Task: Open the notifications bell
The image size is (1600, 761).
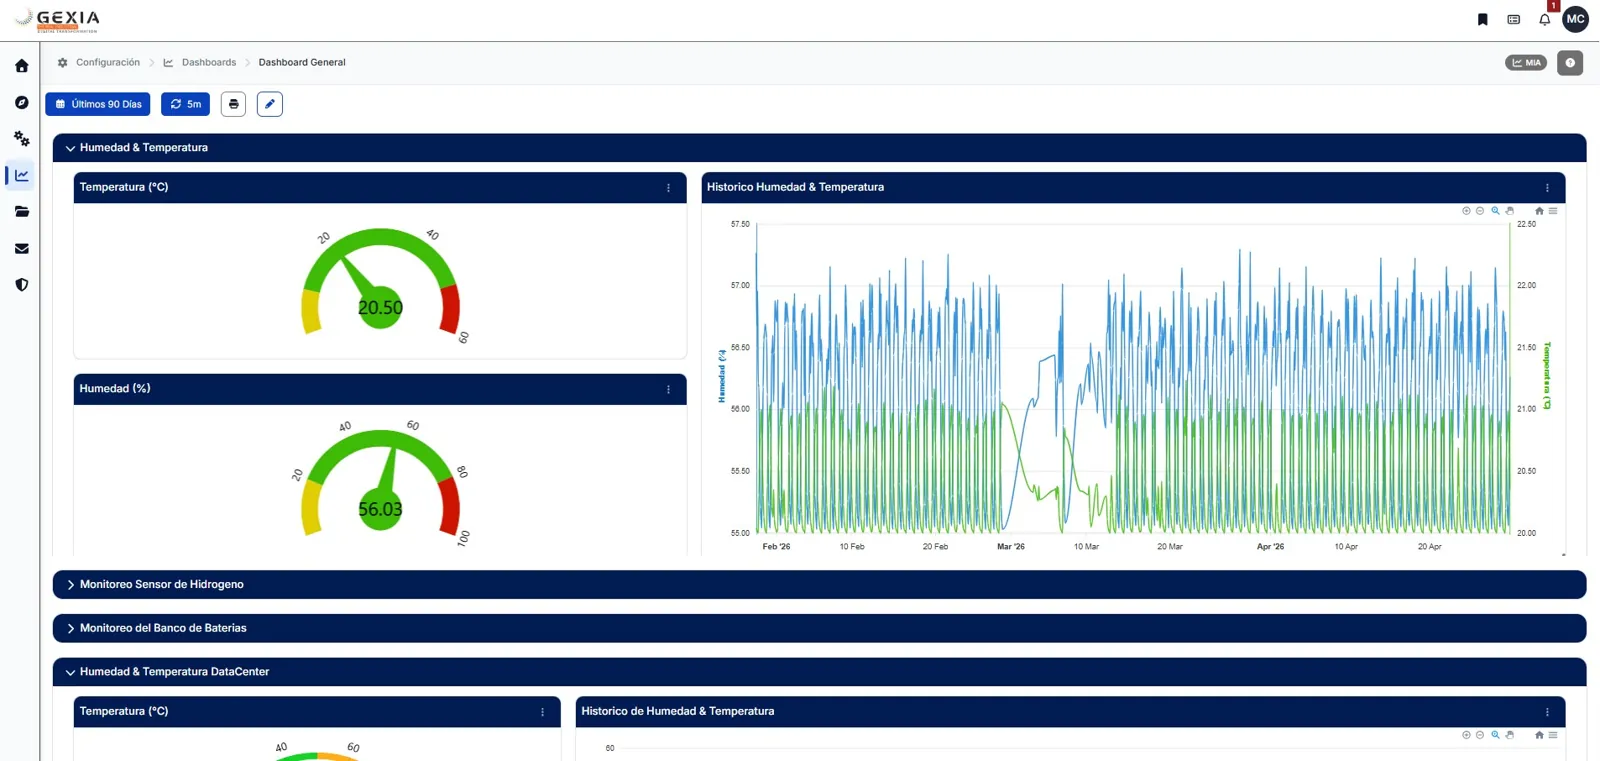Action: pyautogui.click(x=1545, y=19)
